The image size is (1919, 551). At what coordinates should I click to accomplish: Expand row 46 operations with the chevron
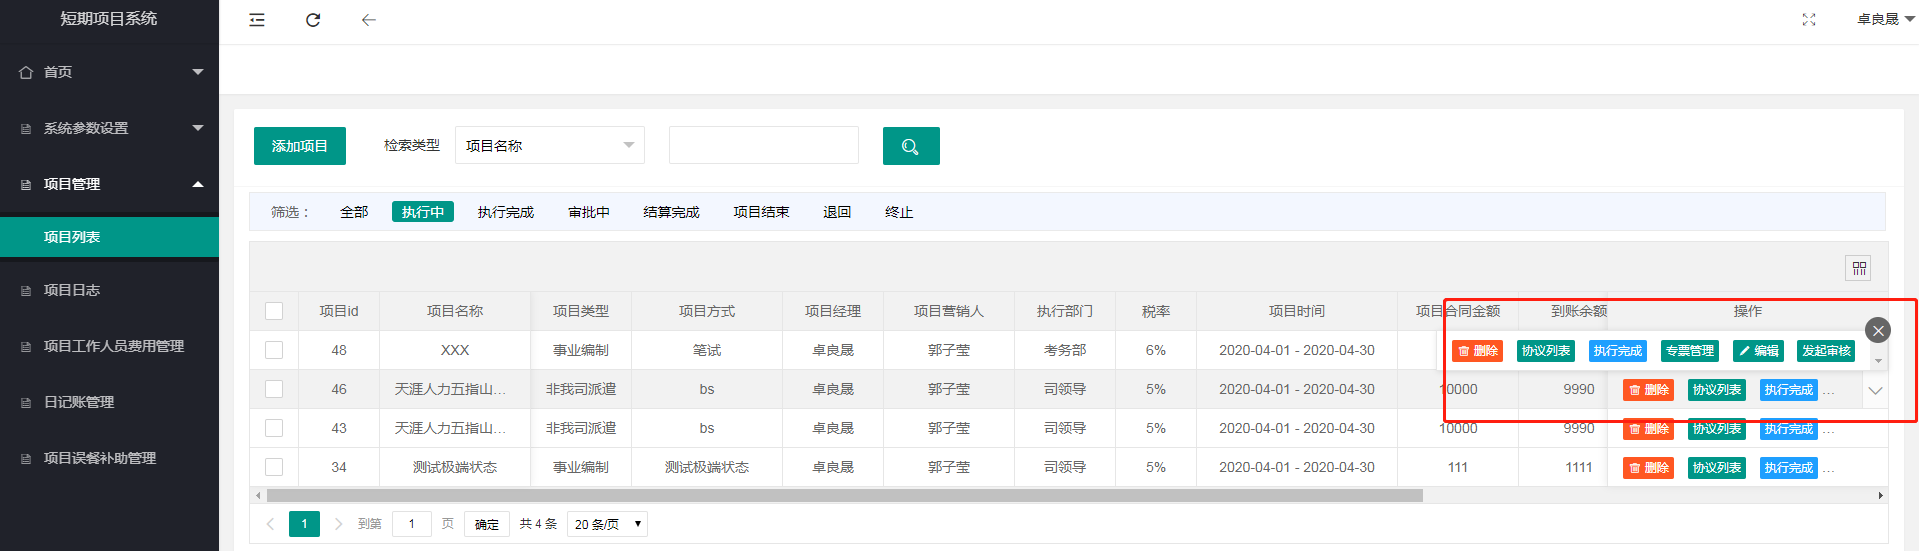coord(1875,391)
